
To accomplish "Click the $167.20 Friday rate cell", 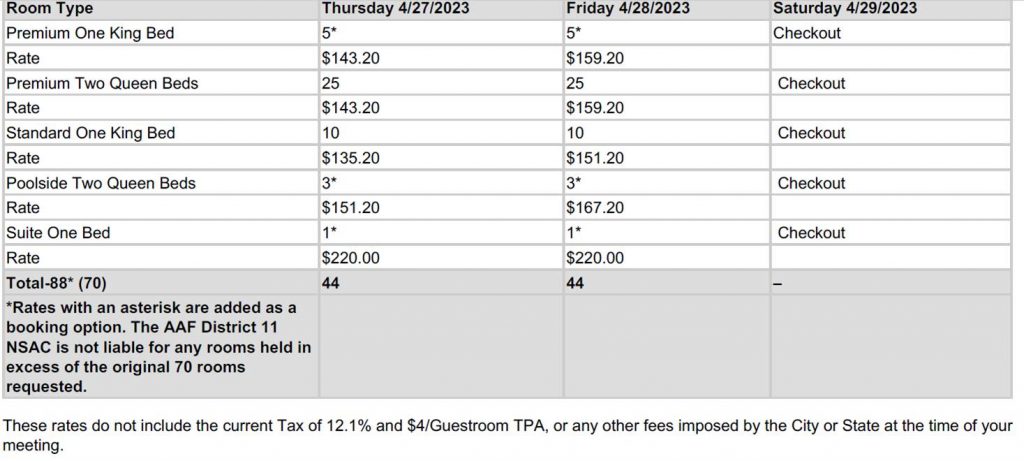I will pyautogui.click(x=667, y=208).
